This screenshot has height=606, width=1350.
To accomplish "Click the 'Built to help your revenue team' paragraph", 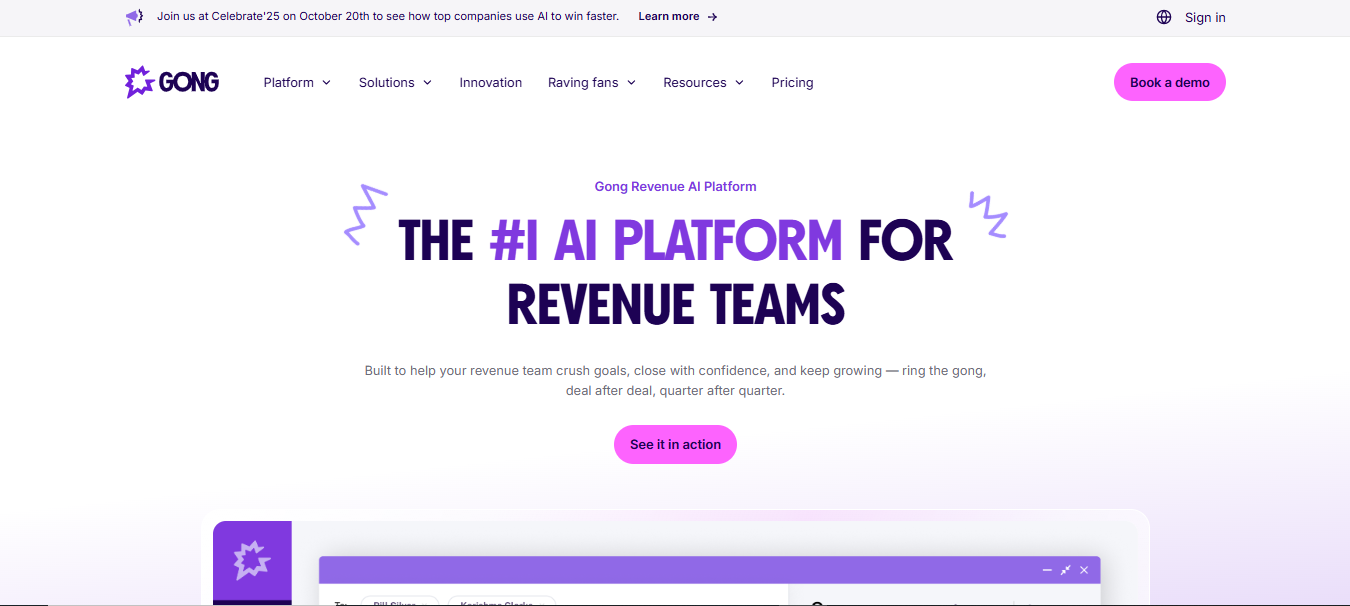I will click(675, 381).
